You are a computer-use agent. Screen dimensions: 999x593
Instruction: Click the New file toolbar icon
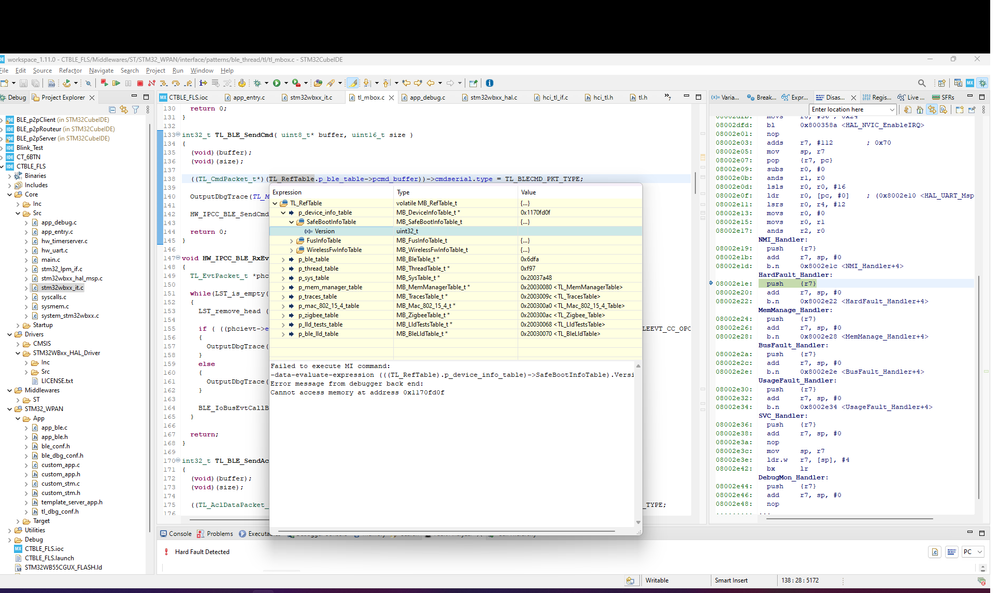(4, 83)
